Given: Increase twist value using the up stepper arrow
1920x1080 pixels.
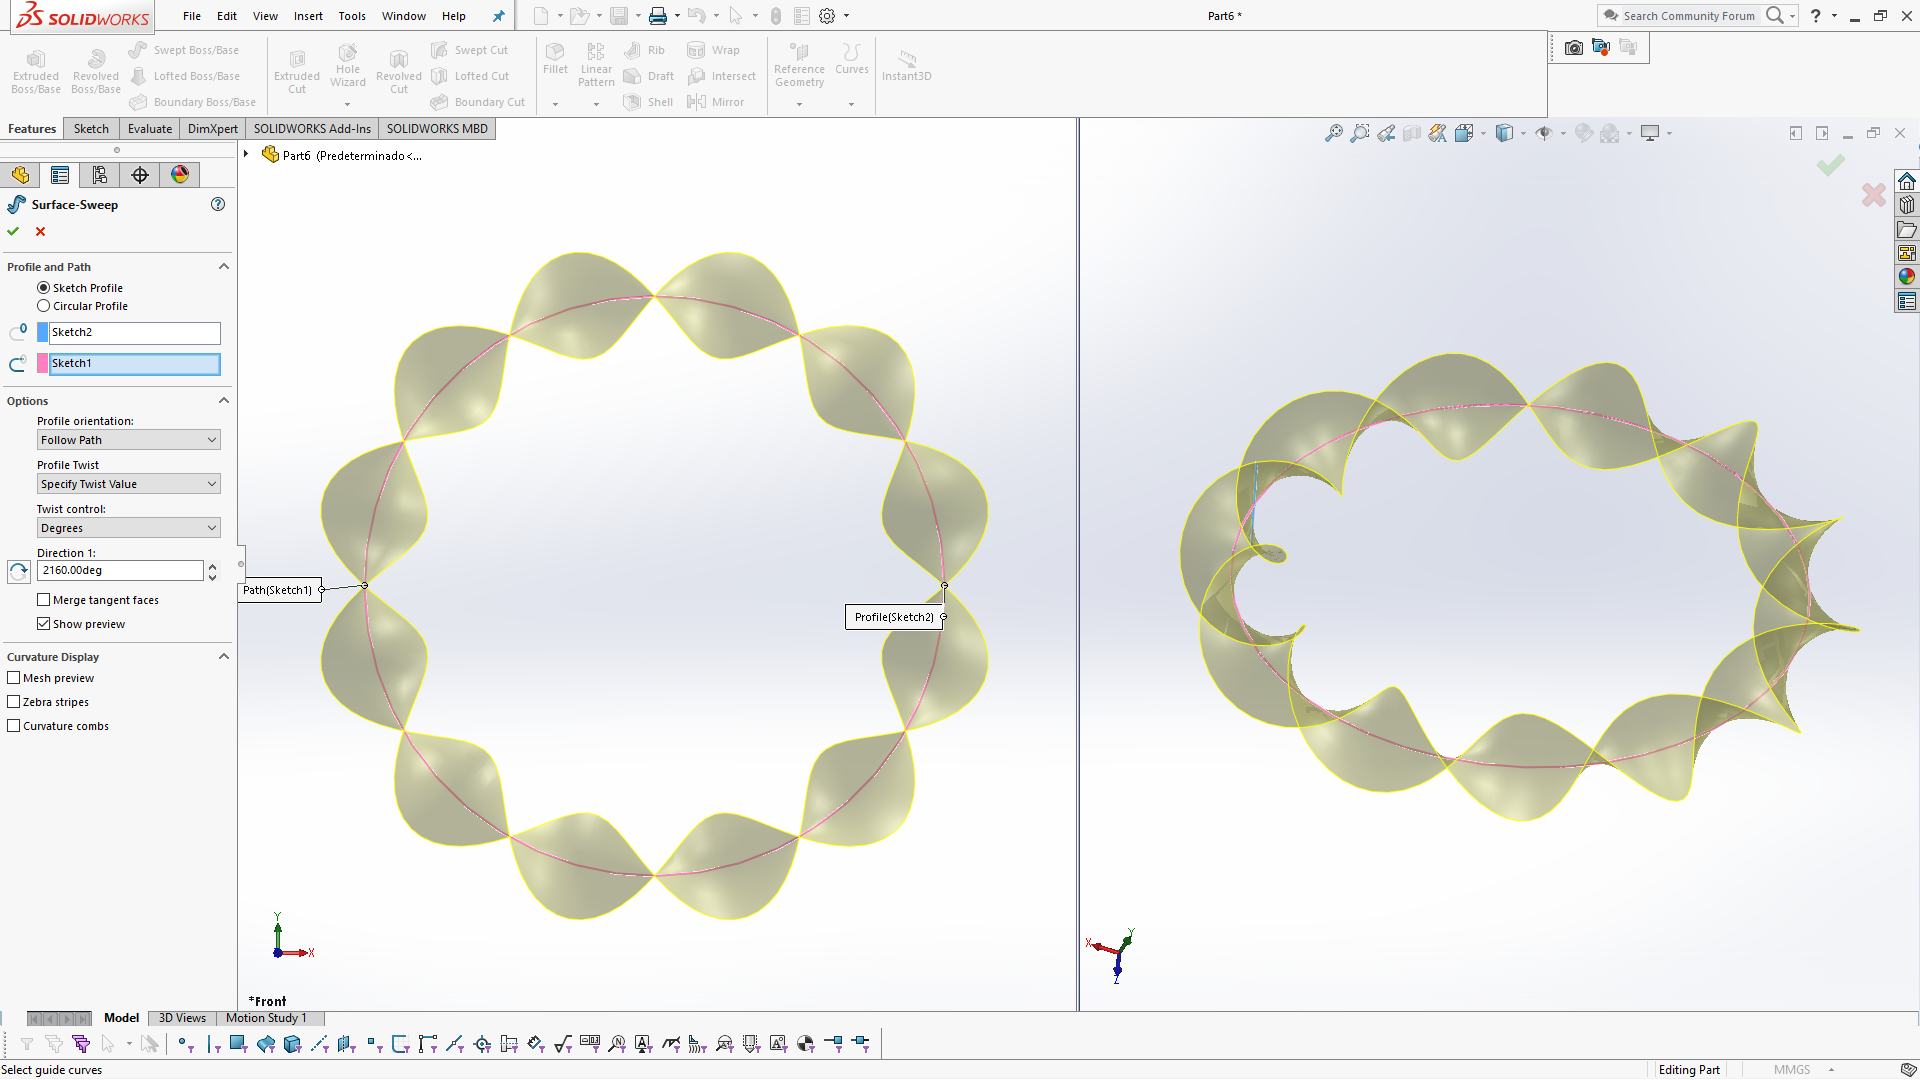Looking at the screenshot, I should click(x=212, y=565).
